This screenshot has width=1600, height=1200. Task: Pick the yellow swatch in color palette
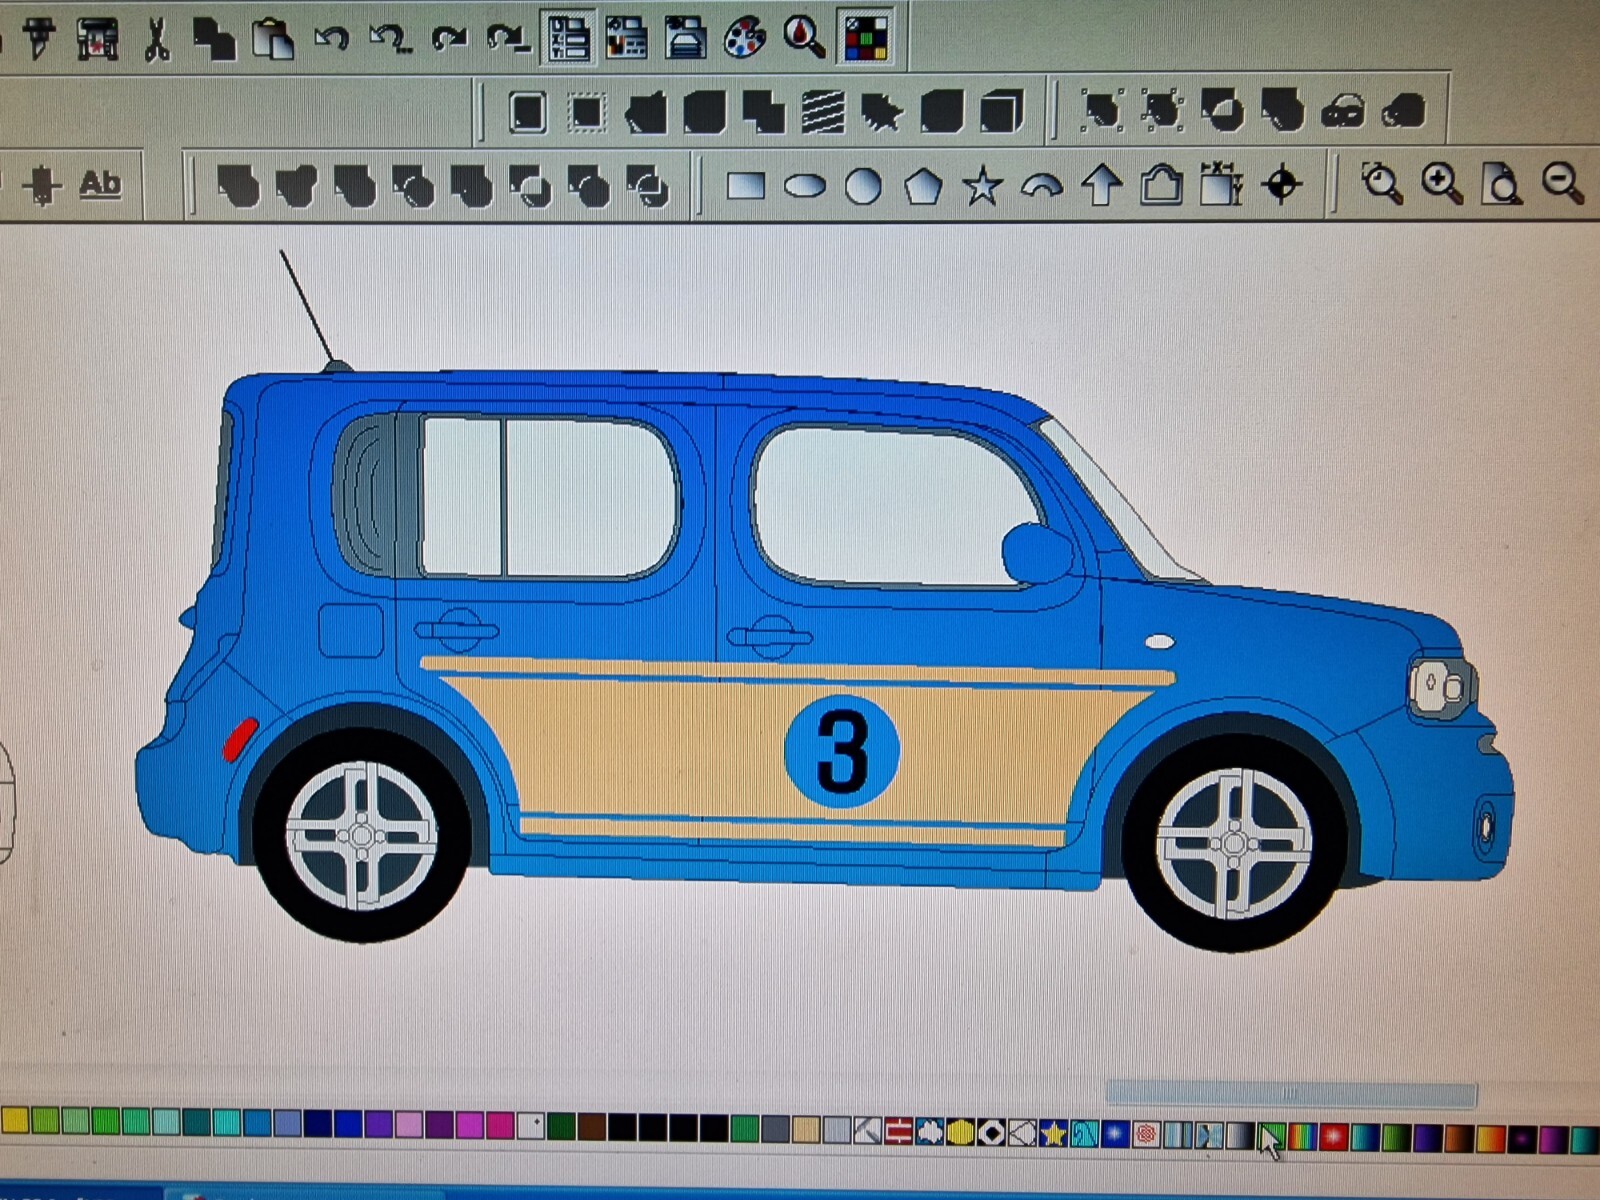pyautogui.click(x=15, y=1121)
